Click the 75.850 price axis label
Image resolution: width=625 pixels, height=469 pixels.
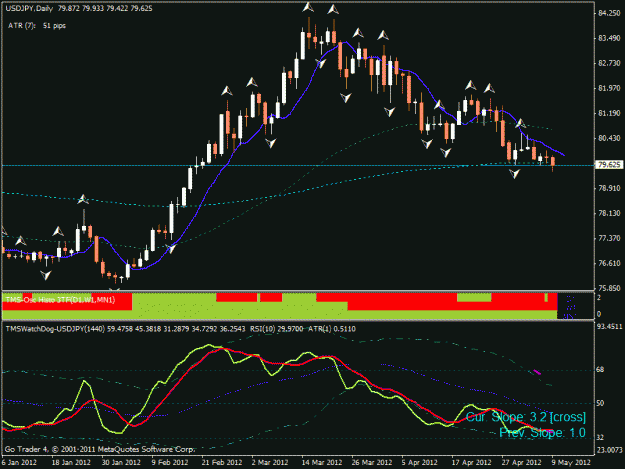tap(609, 288)
